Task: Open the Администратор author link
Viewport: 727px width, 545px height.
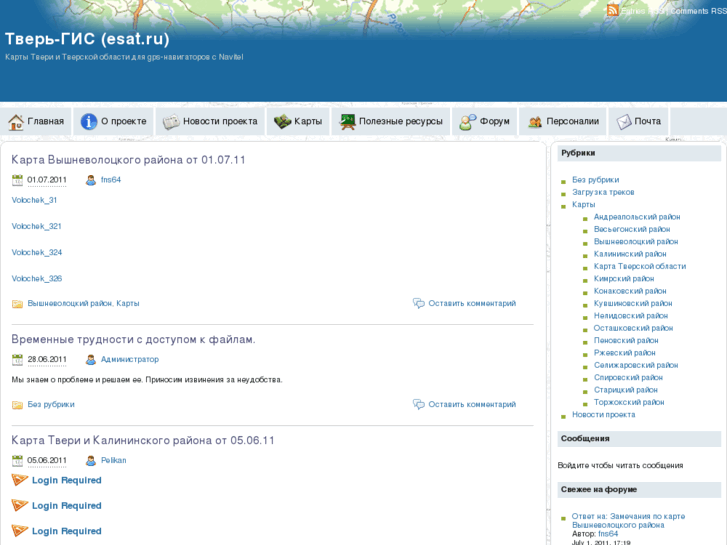Action: (130, 359)
